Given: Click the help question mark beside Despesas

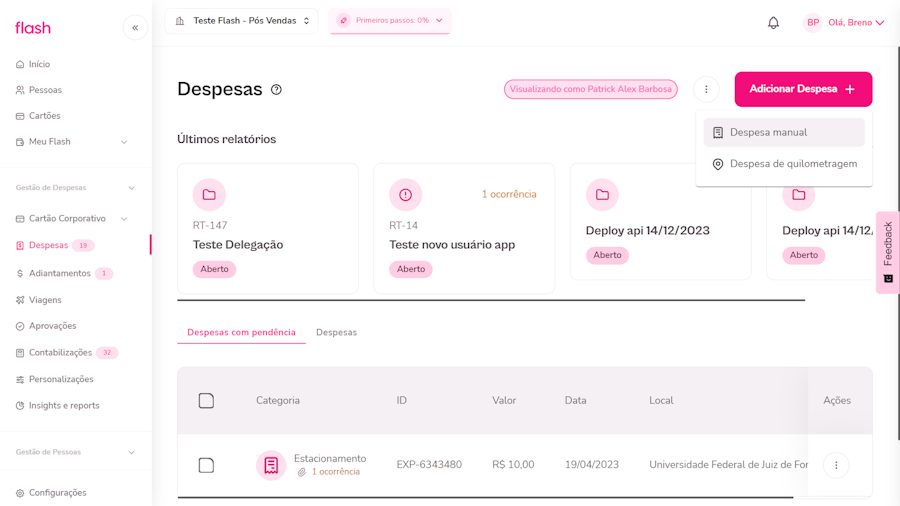Looking at the screenshot, I should [x=276, y=89].
